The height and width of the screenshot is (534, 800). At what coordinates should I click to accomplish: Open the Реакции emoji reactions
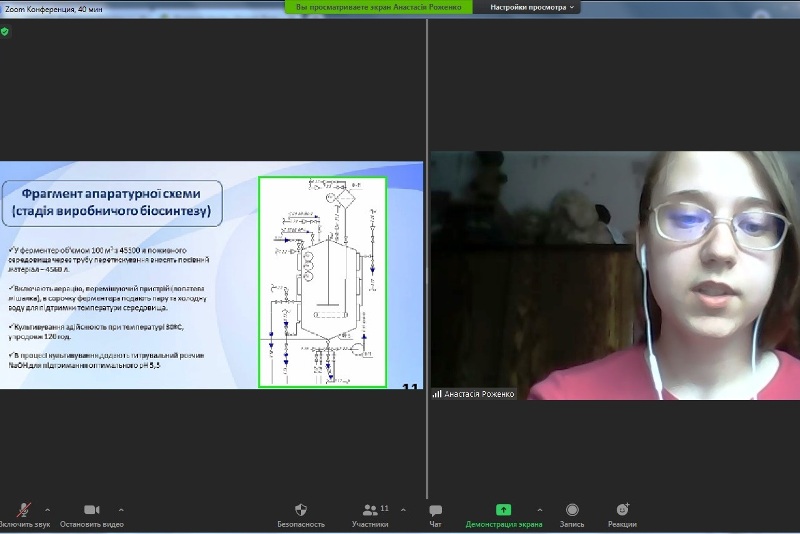click(622, 510)
